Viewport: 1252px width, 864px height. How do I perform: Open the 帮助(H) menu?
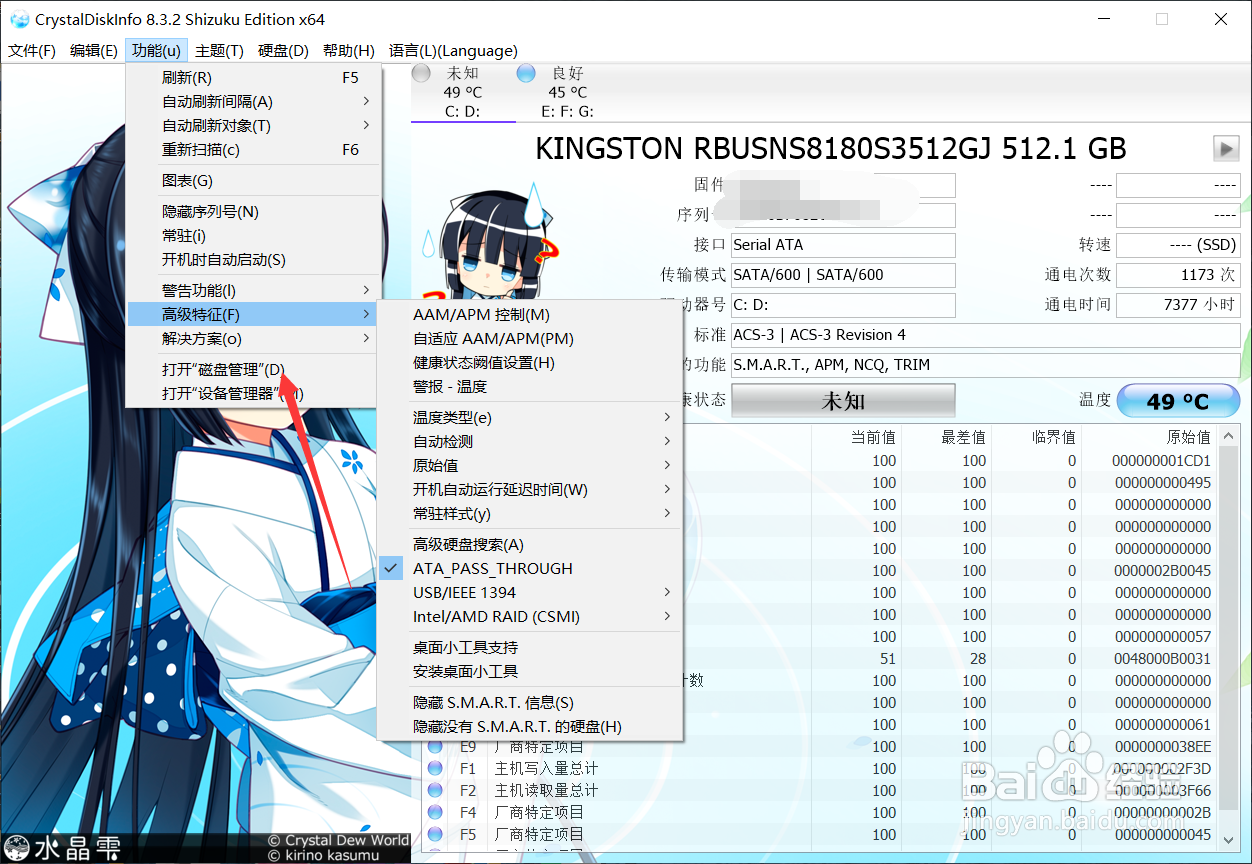[348, 51]
